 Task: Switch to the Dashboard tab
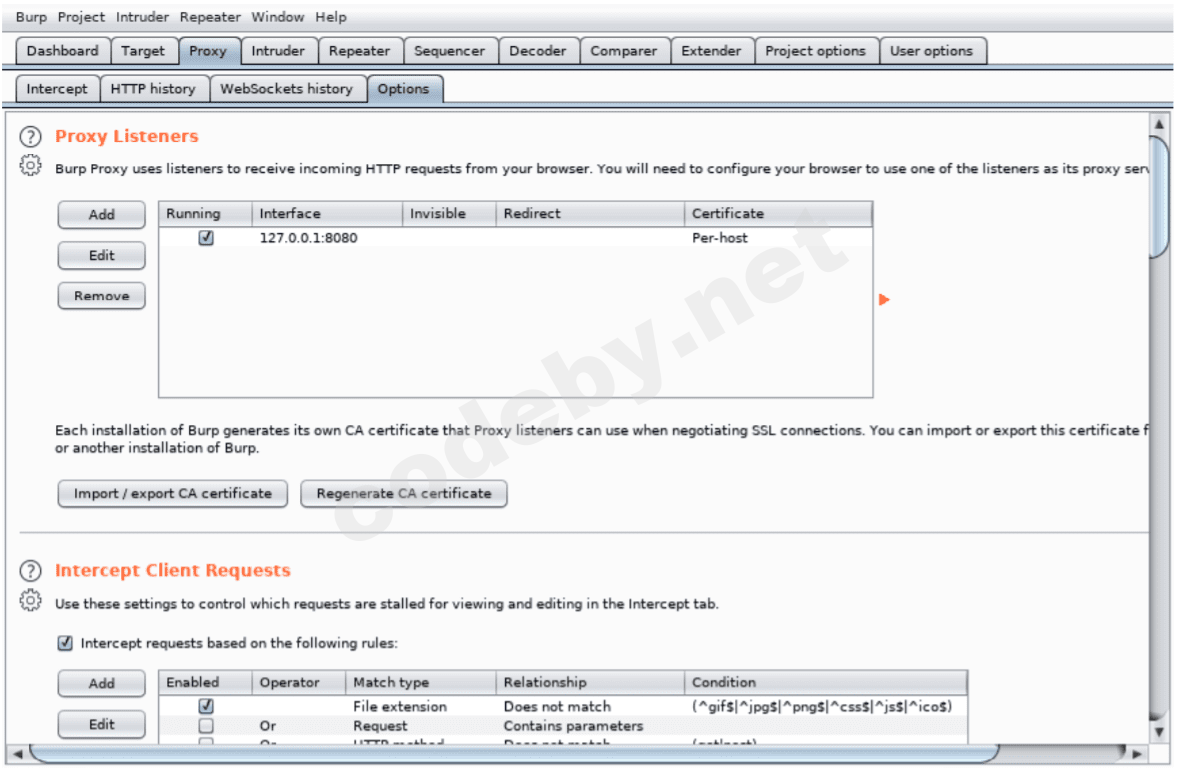click(62, 51)
